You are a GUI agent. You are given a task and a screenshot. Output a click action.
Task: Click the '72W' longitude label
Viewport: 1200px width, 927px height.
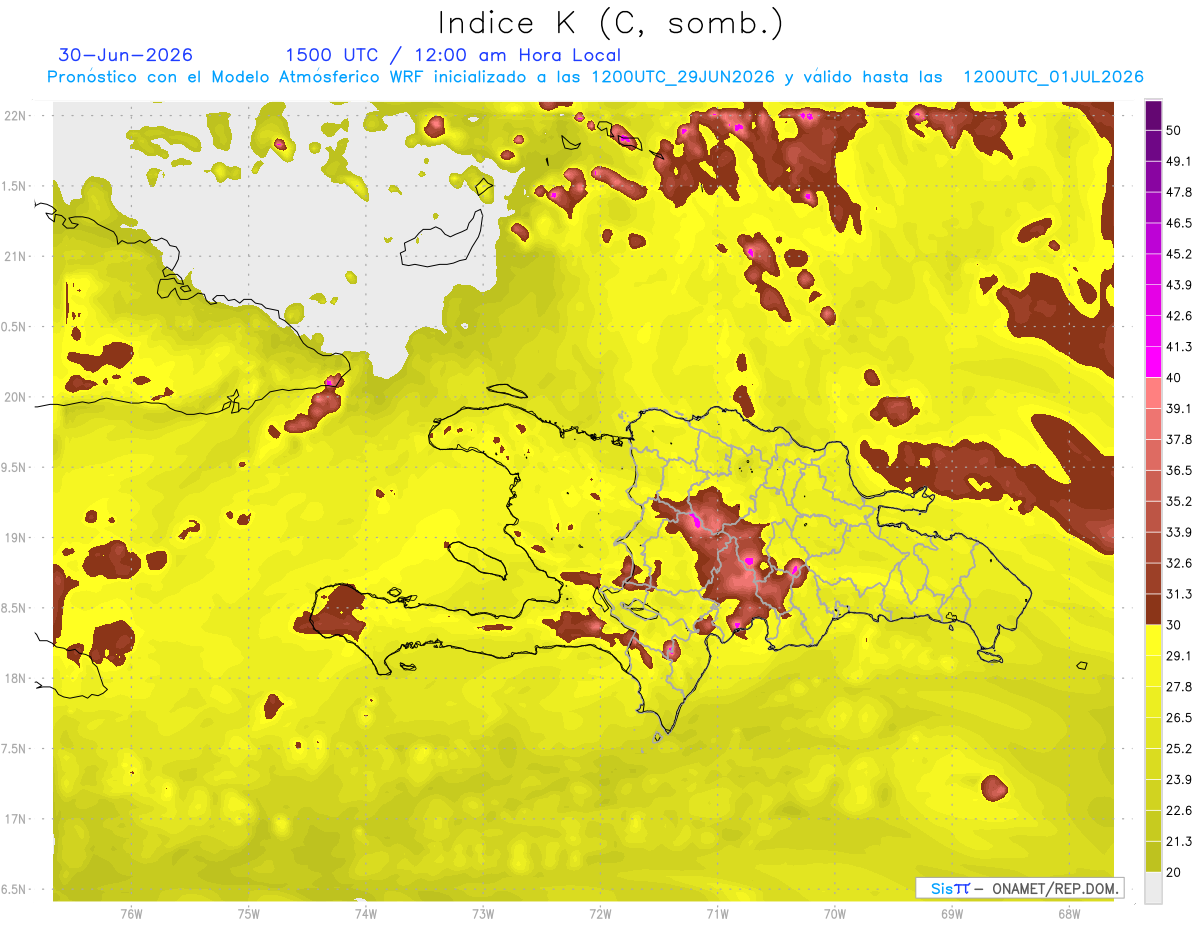coord(600,914)
